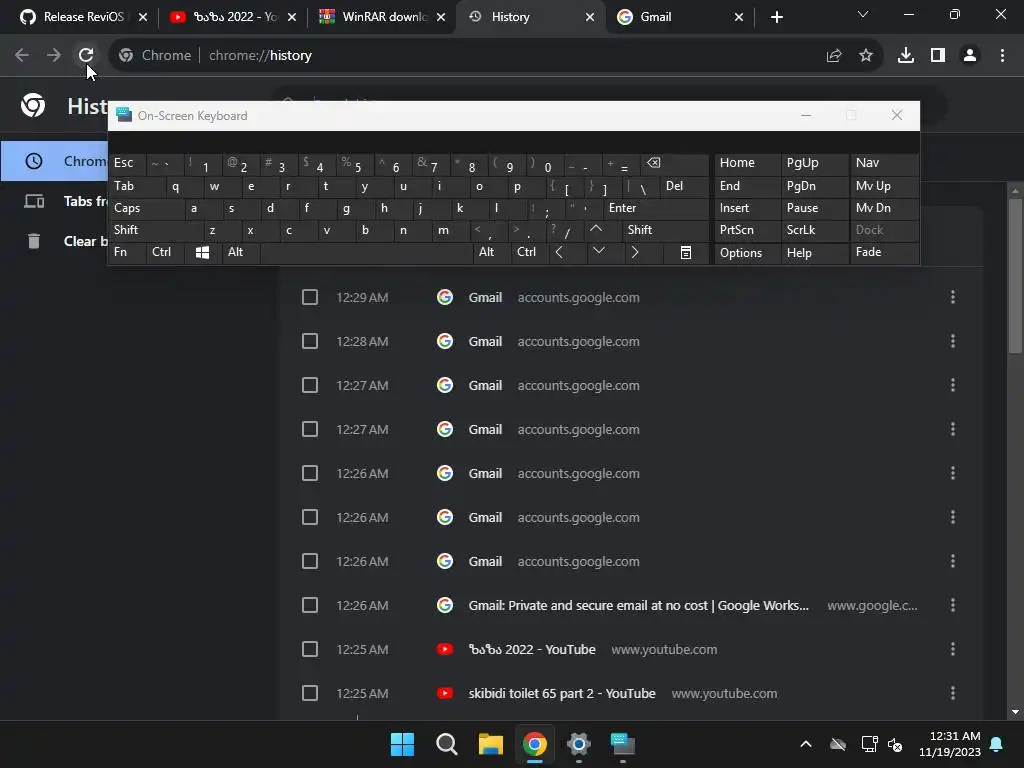Open more actions for 12:29 AM Gmail entry
1024x768 pixels.
[x=953, y=297]
